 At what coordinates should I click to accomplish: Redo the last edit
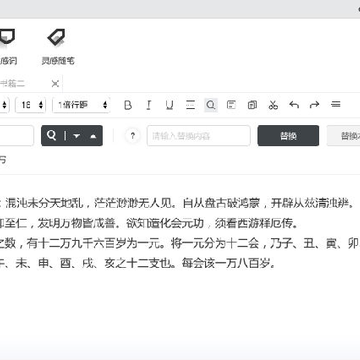[x=314, y=105]
